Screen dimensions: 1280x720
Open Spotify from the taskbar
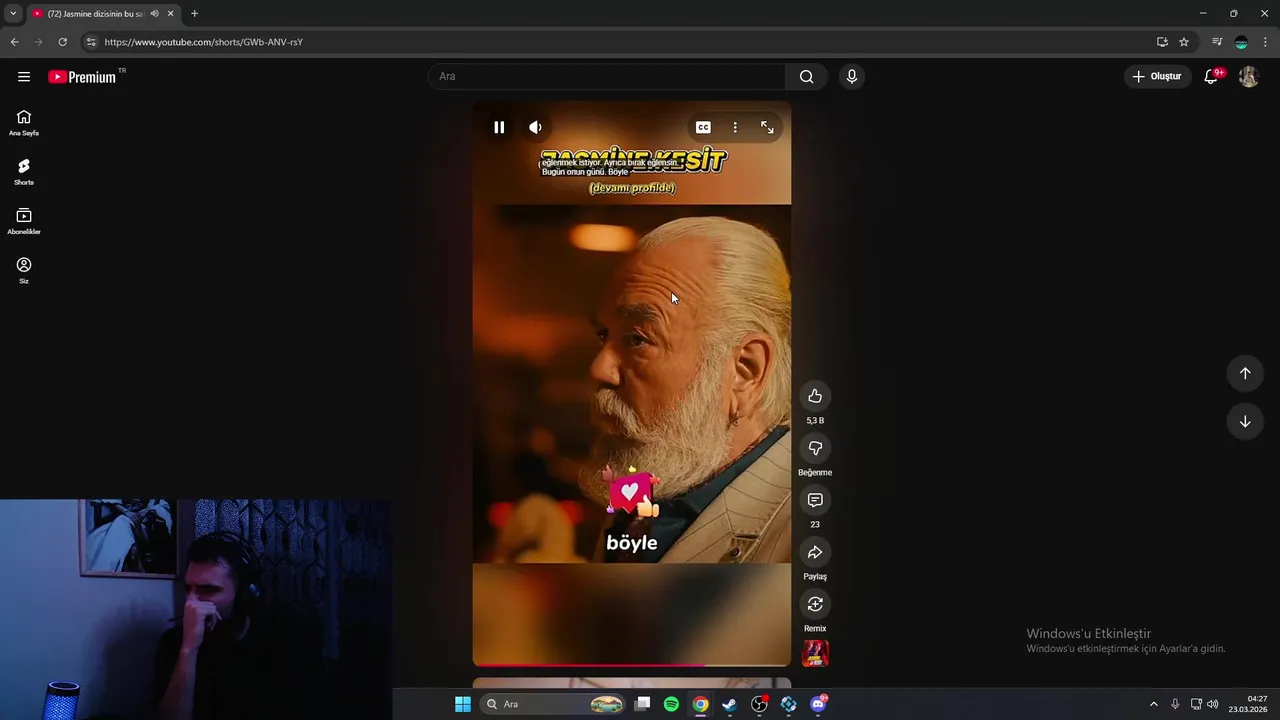click(x=671, y=704)
